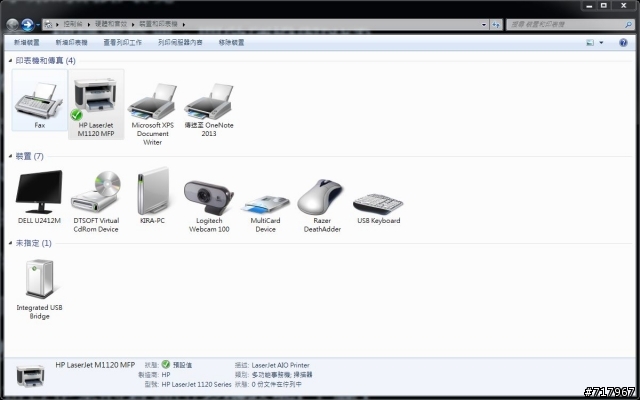640x400 pixels.
Task: Click the 多功能事務機; 掃描器 category text
Action: click(282, 375)
